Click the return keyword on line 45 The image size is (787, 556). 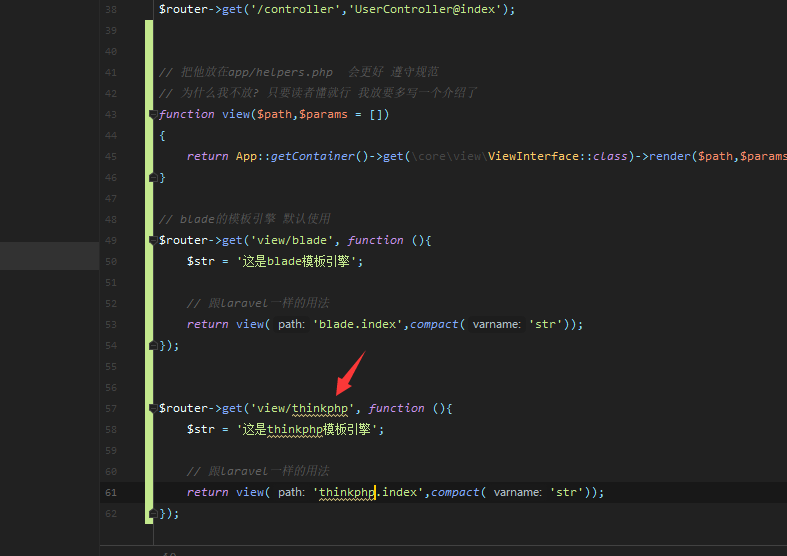207,157
